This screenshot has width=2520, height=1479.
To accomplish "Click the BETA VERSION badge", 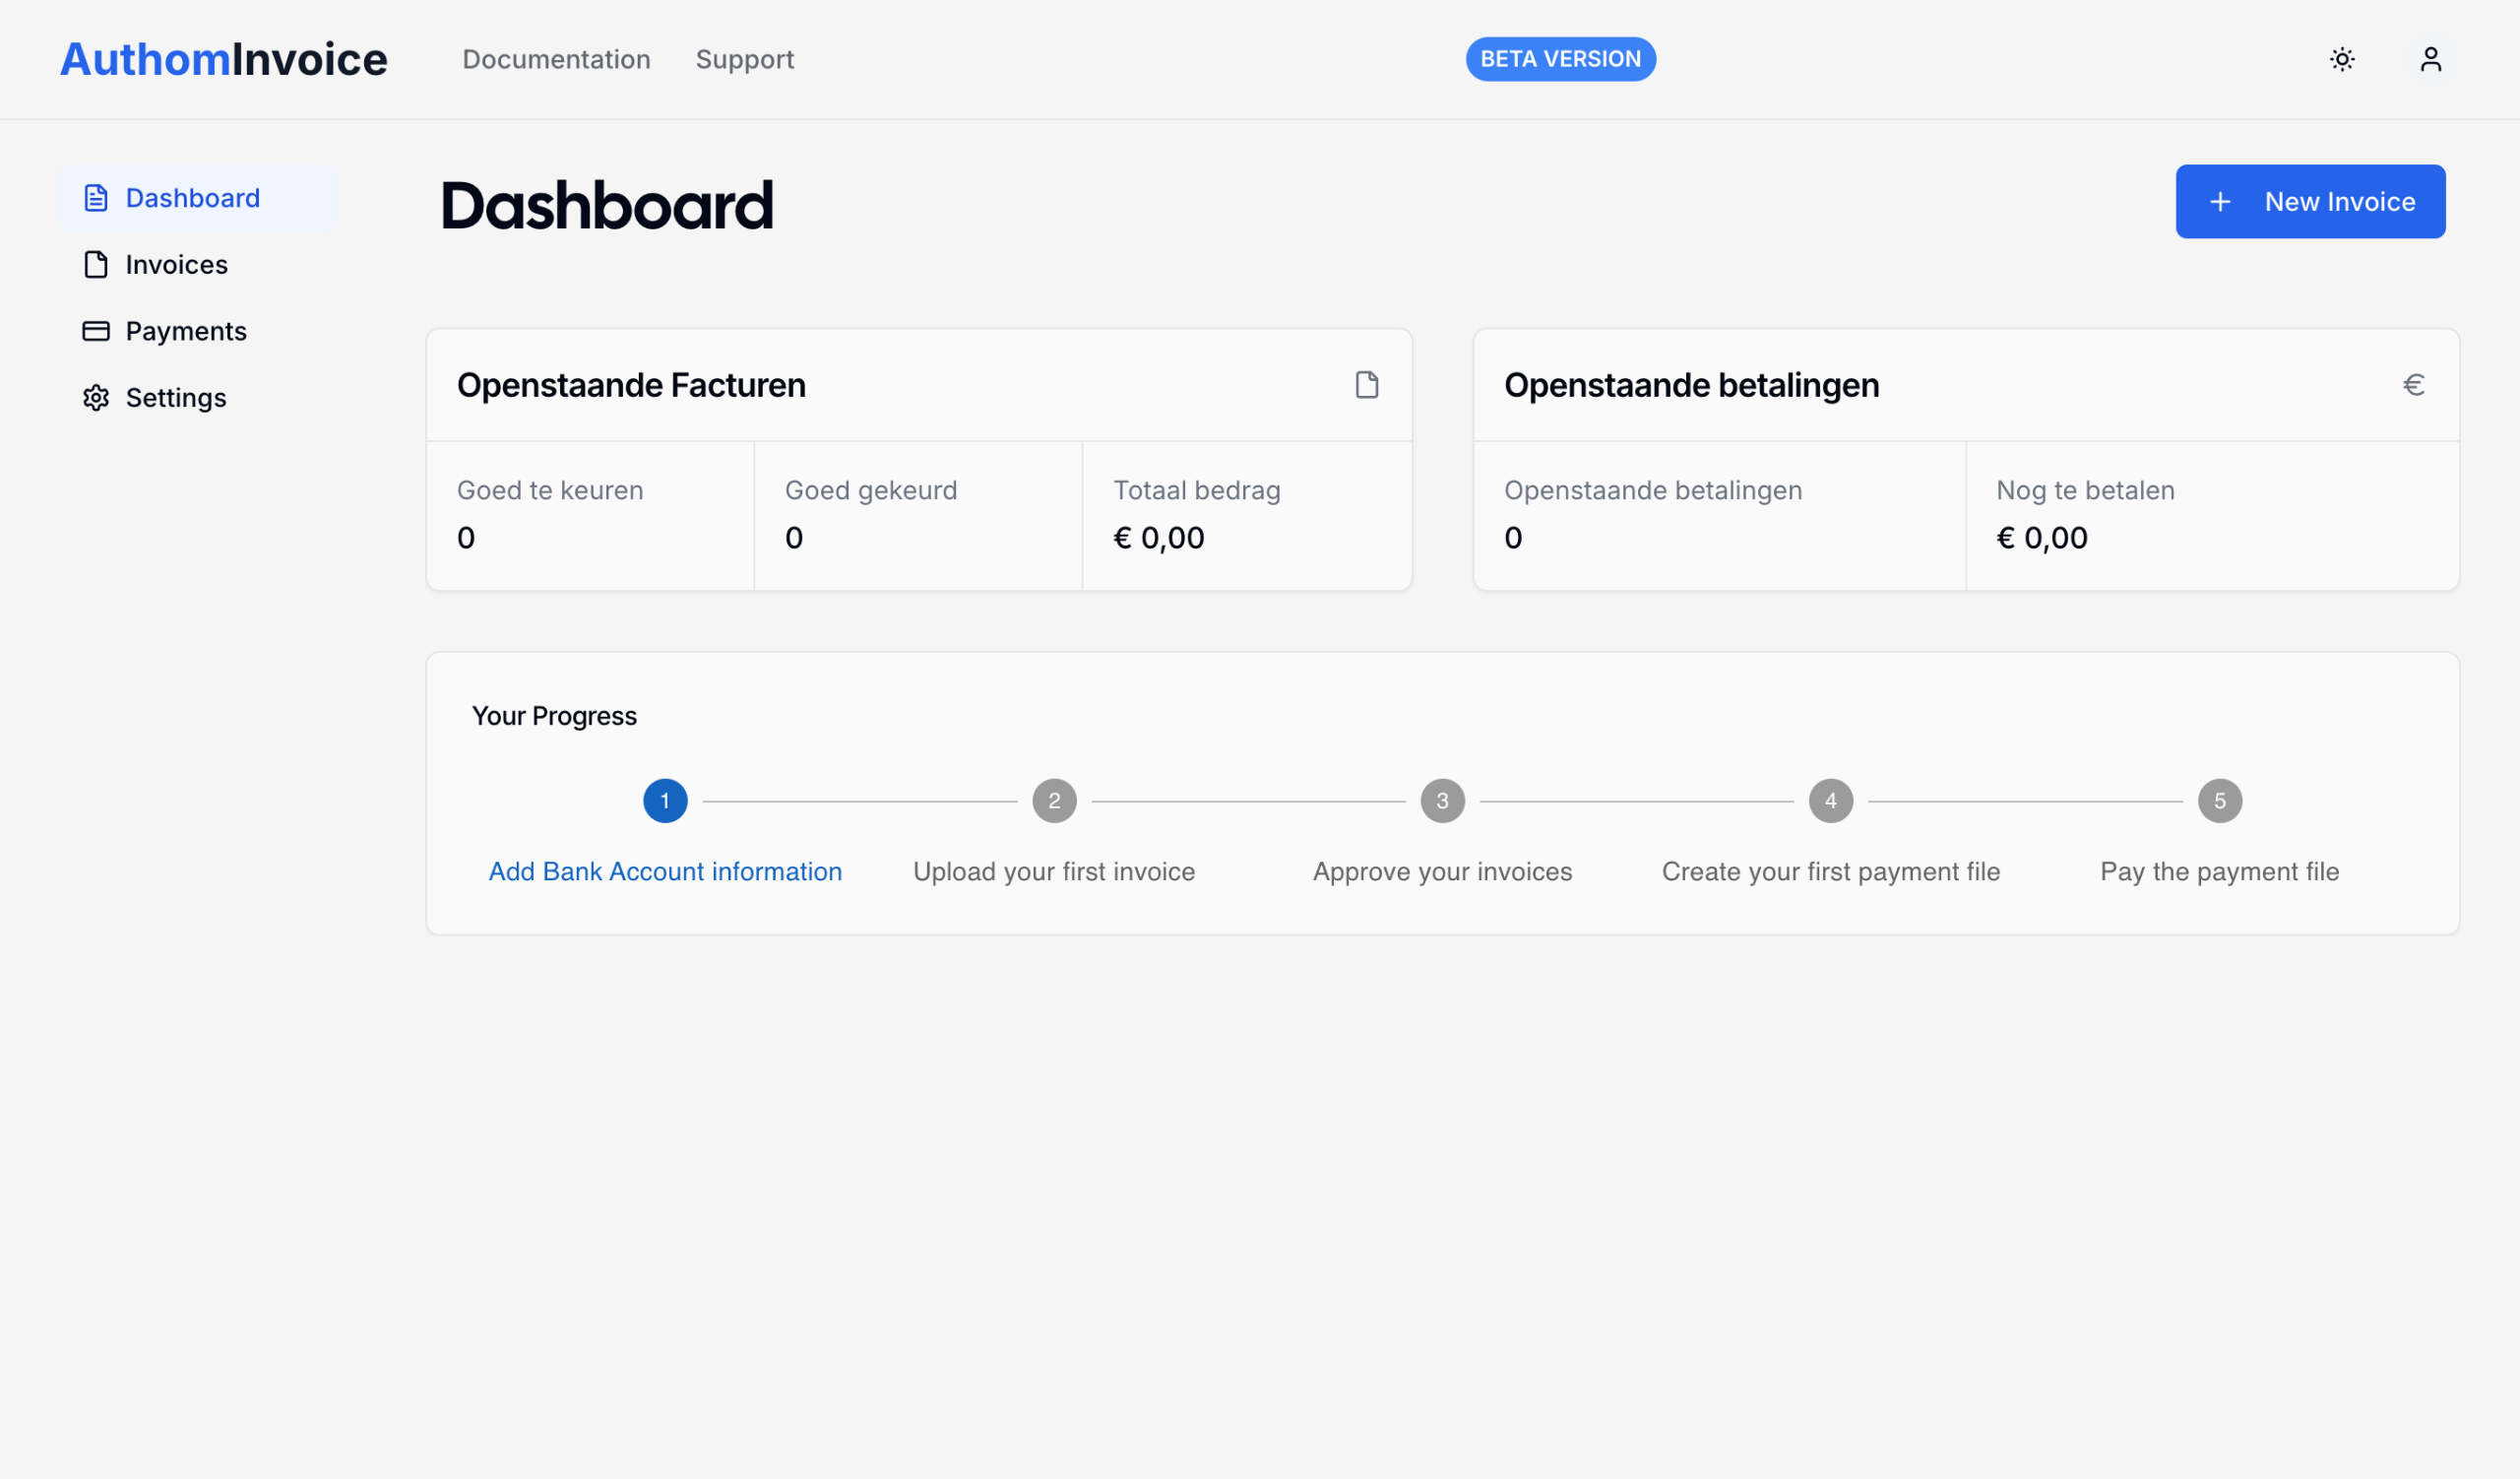I will (1560, 59).
